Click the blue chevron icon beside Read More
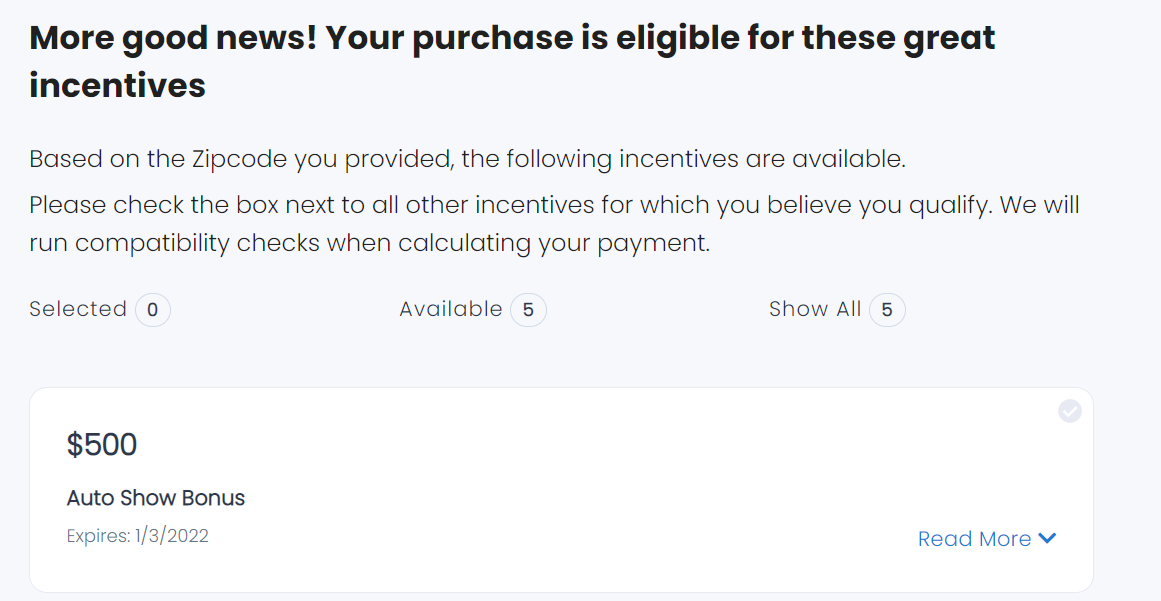Screen dimensions: 1161x601 click(1047, 538)
